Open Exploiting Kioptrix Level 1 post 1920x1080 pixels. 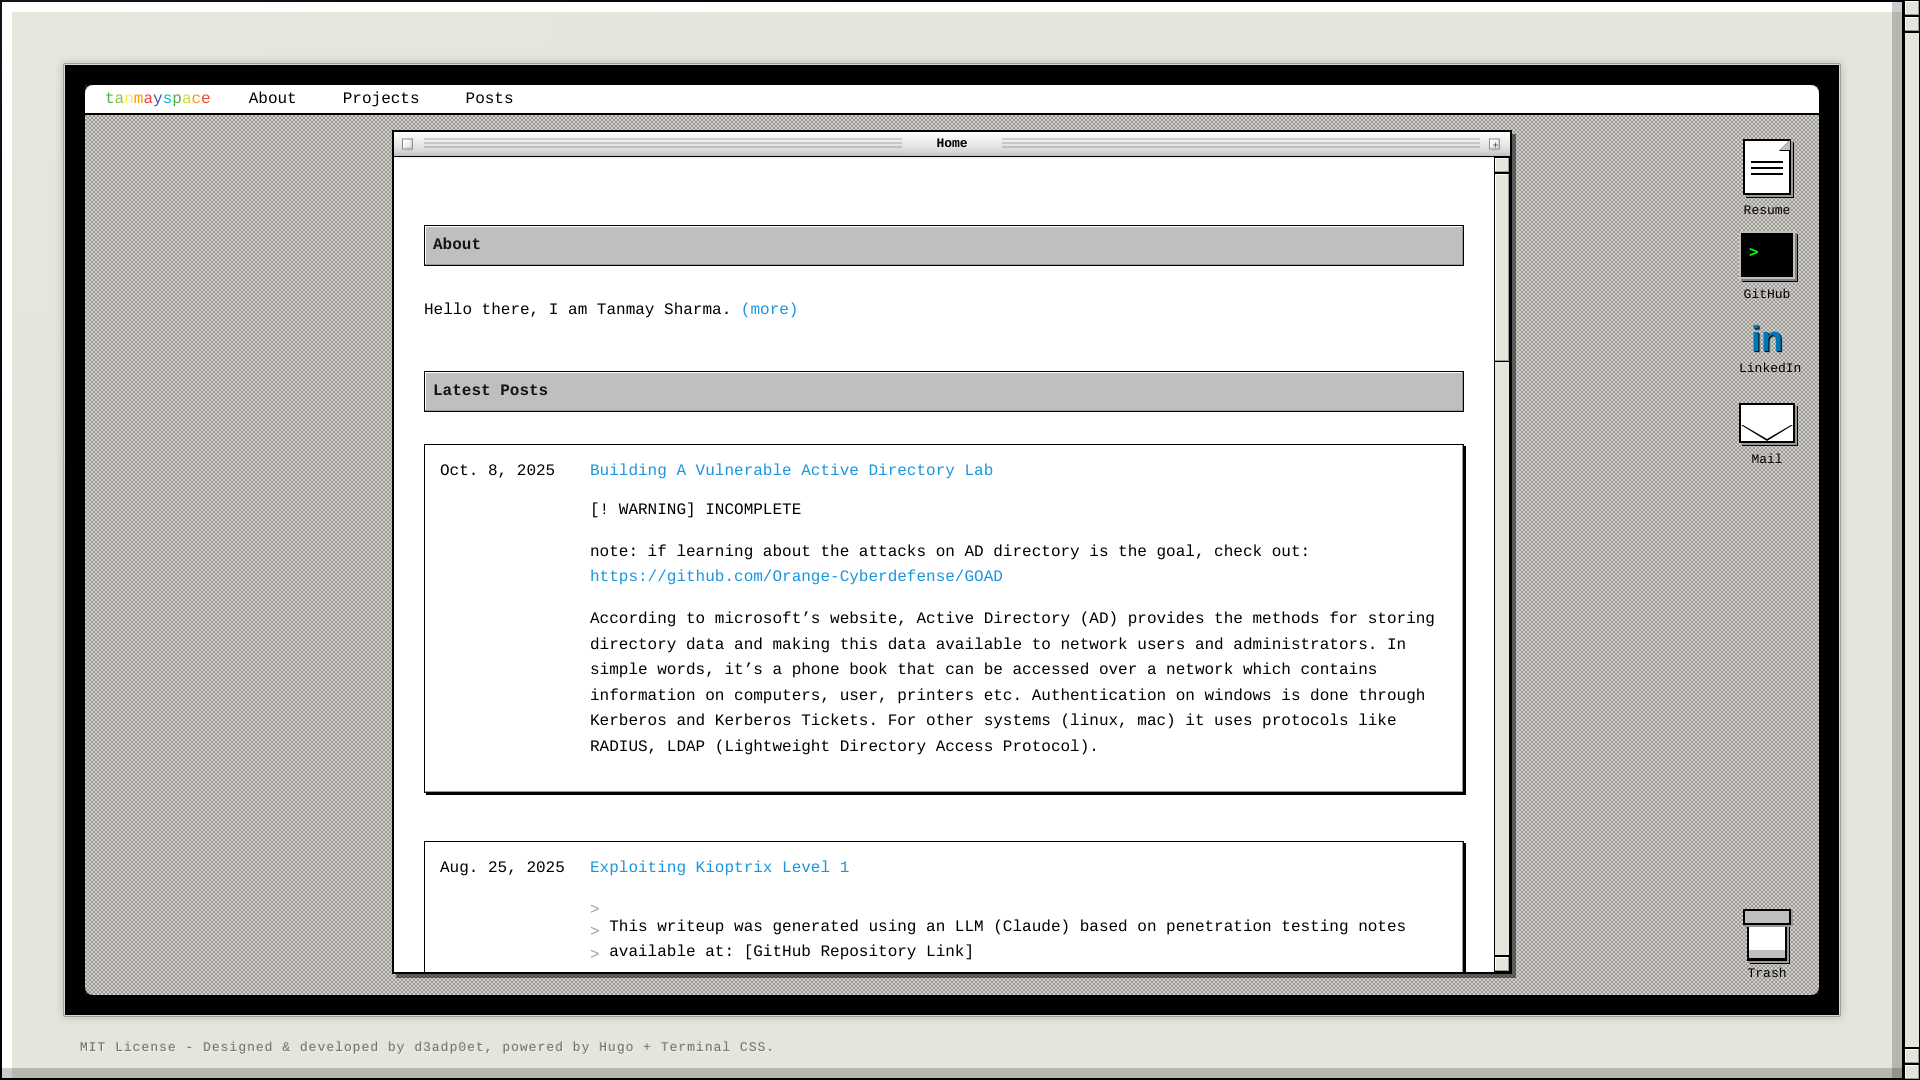(x=718, y=868)
